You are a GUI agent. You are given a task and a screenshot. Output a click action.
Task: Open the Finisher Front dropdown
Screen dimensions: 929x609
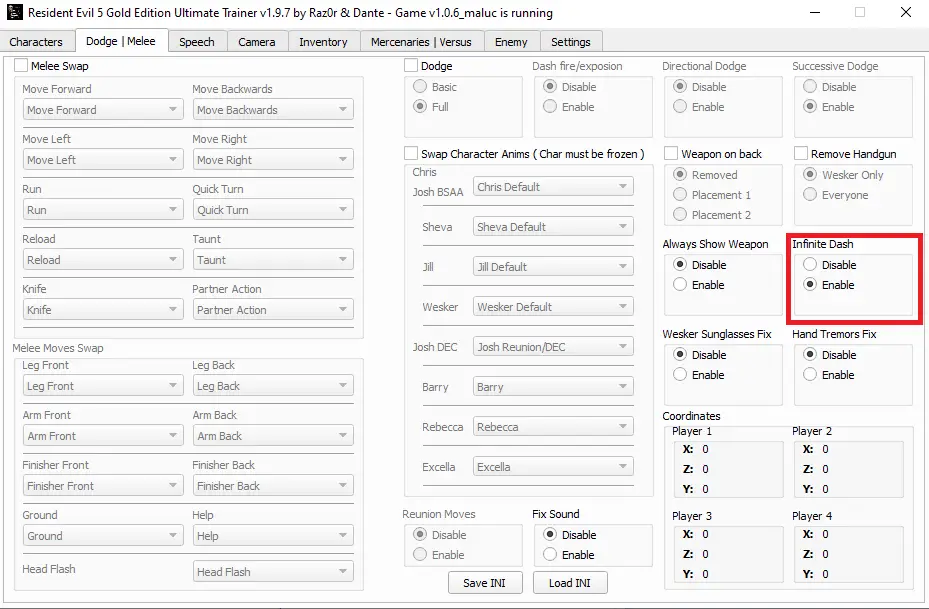[103, 486]
